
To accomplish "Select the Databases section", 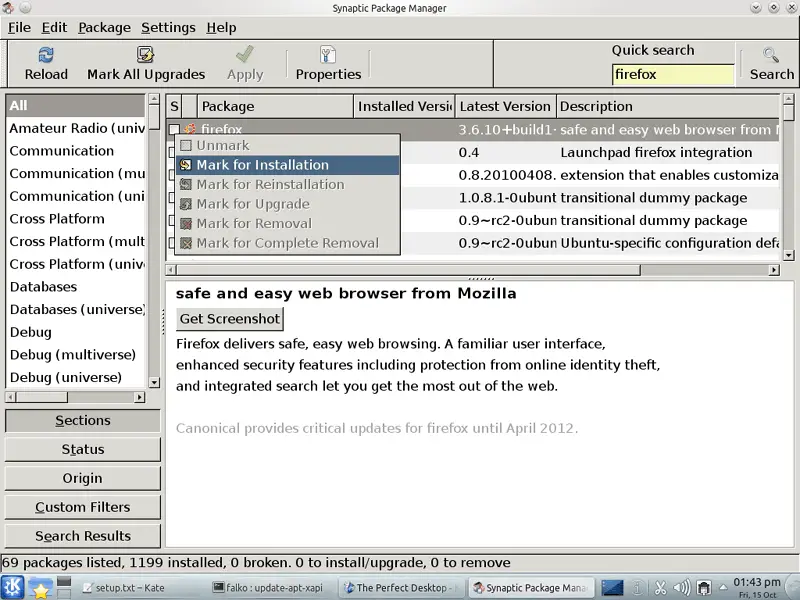I will pos(76,287).
